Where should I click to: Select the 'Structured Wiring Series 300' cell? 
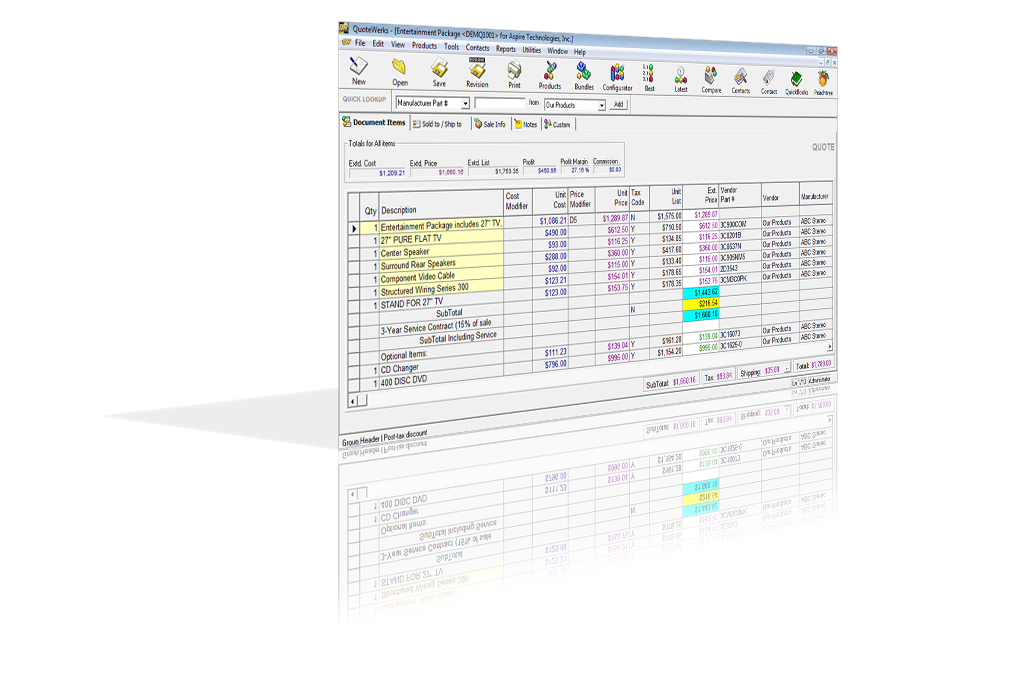click(x=441, y=287)
